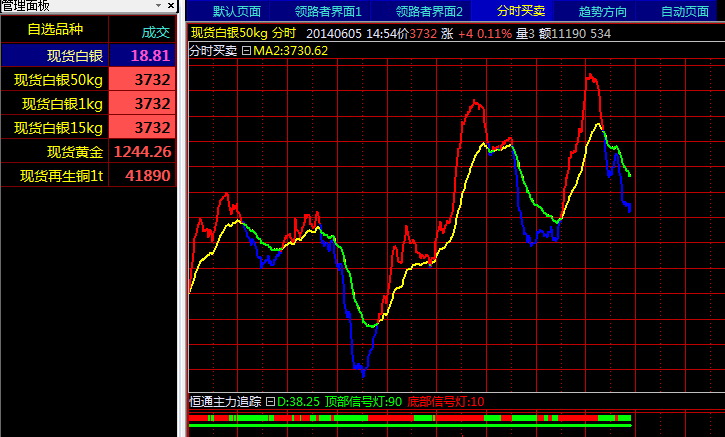This screenshot has height=437, width=725.
Task: Click the MA2:3730.62 indicator value
Action: tap(290, 51)
